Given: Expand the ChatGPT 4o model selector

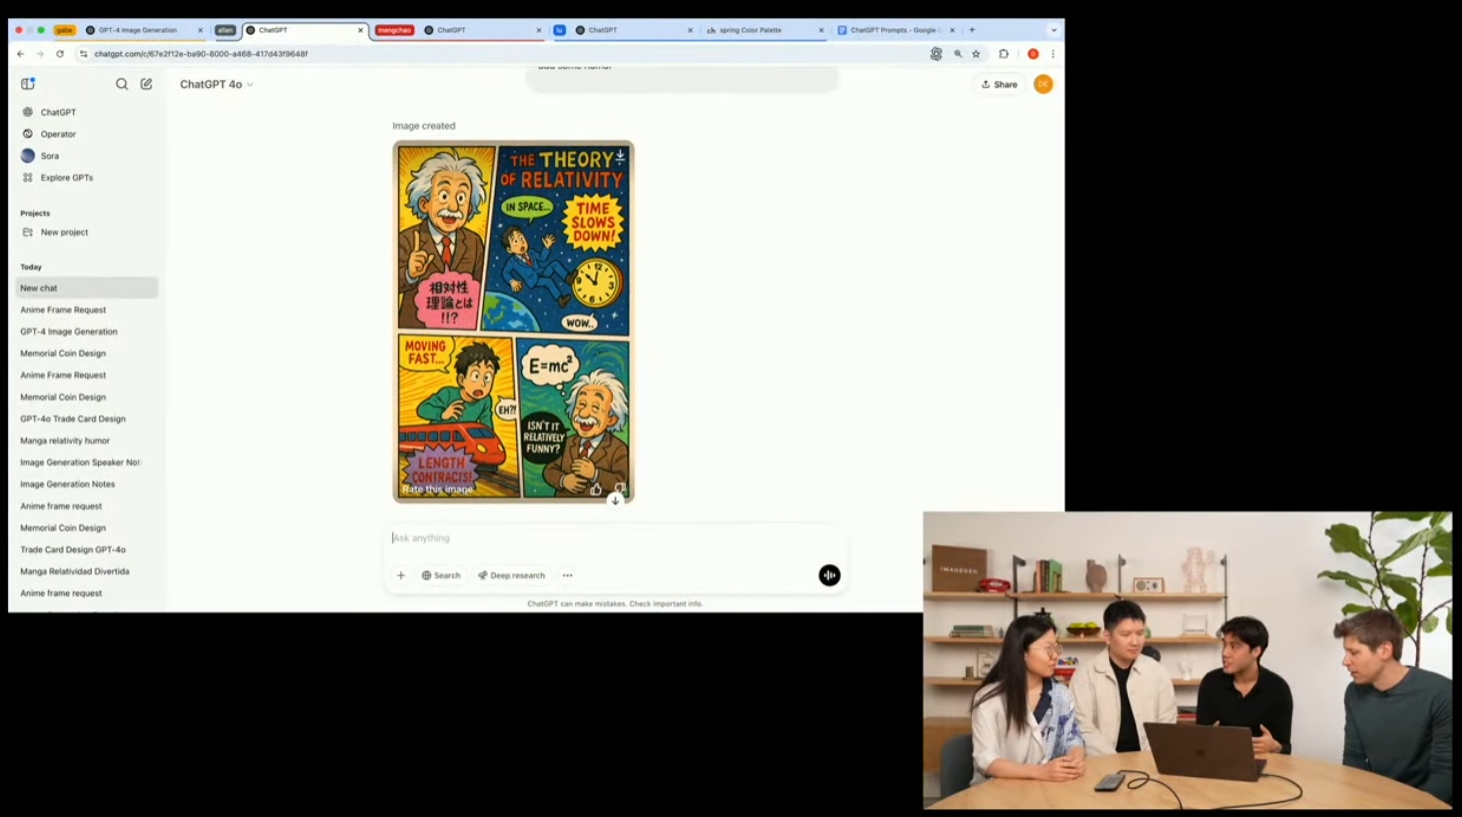Looking at the screenshot, I should (216, 84).
